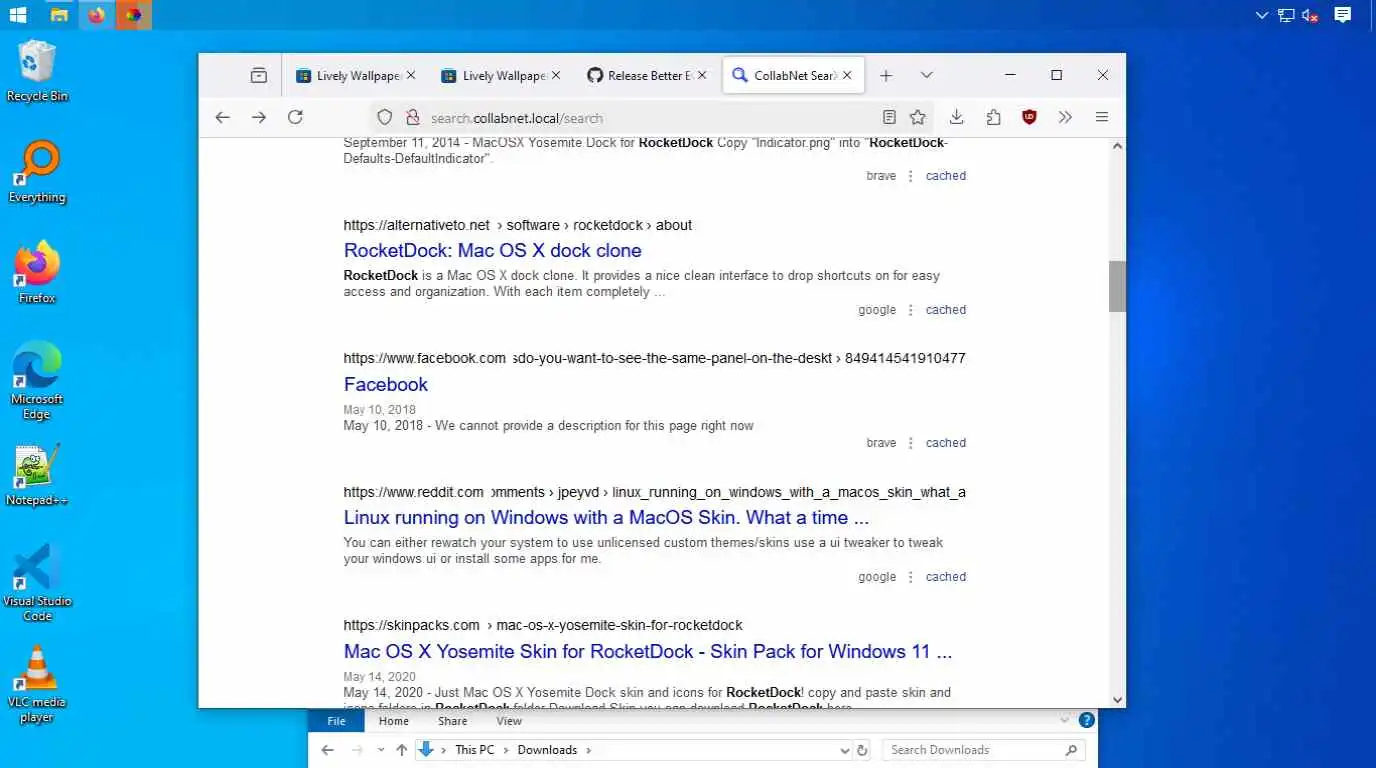Open the Facebook search result

point(386,384)
